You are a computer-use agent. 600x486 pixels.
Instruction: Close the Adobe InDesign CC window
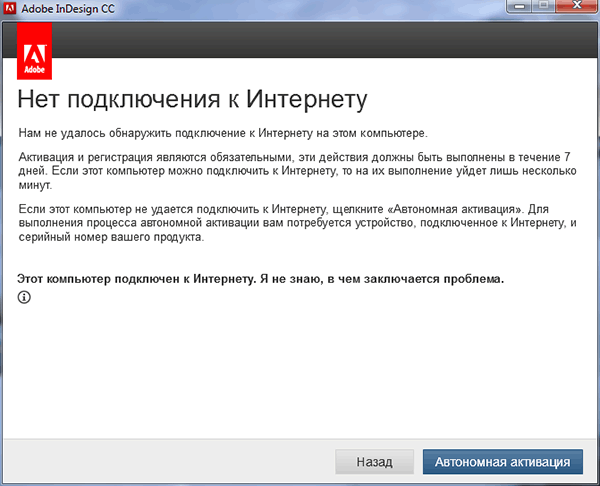(577, 6)
